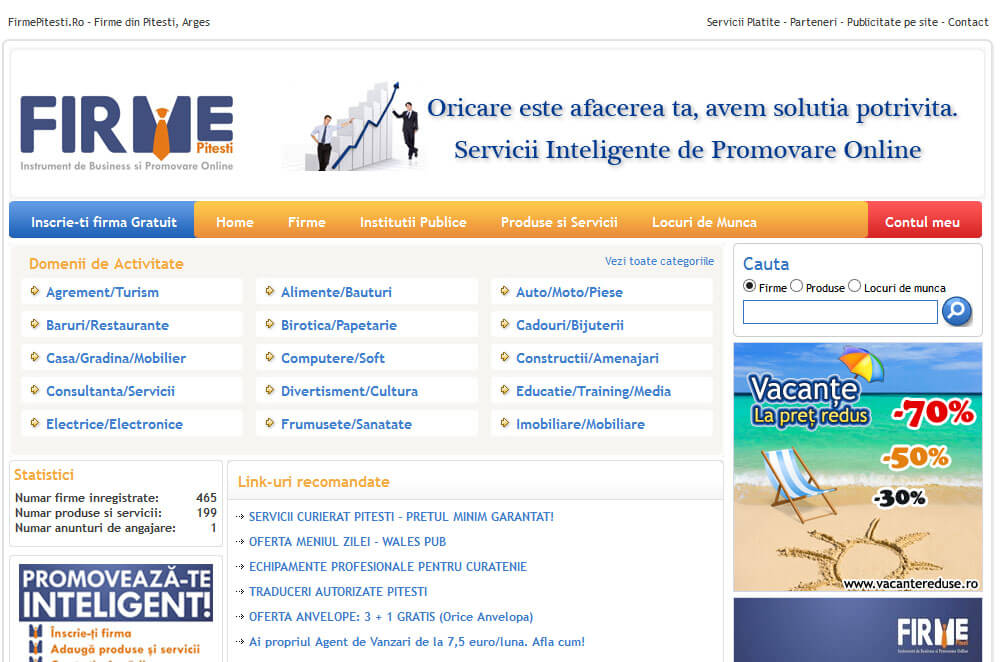Open the Institutii Publice menu item
This screenshot has height=662, width=1000.
[413, 222]
